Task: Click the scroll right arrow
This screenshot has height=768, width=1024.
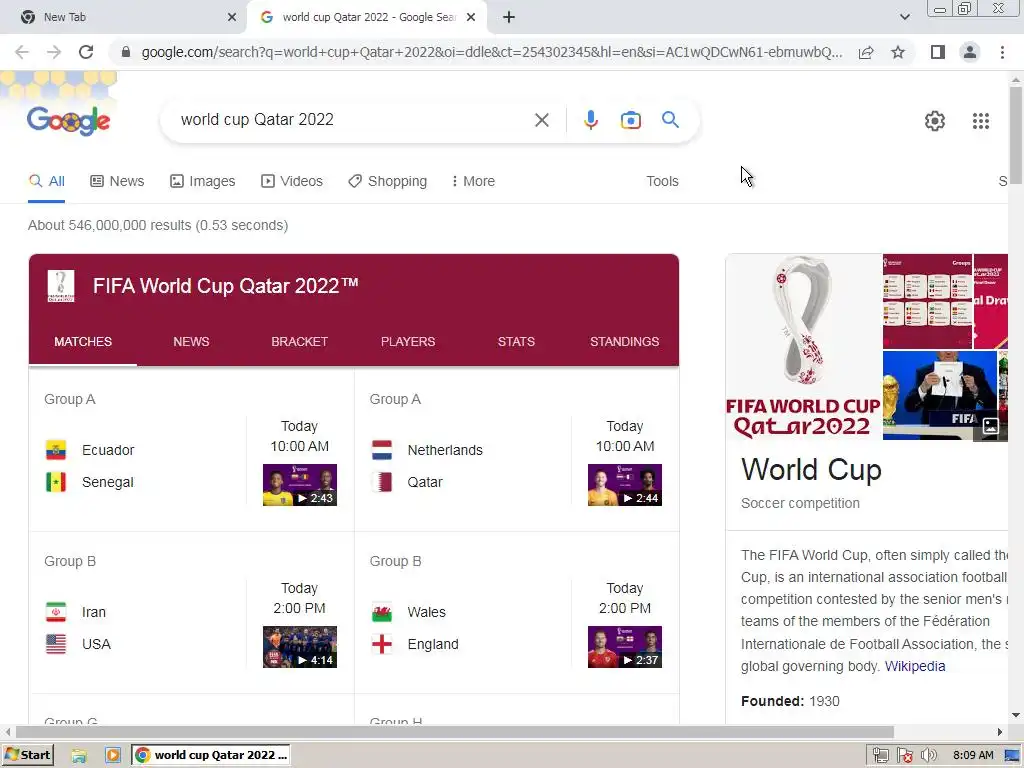Action: click(x=999, y=731)
